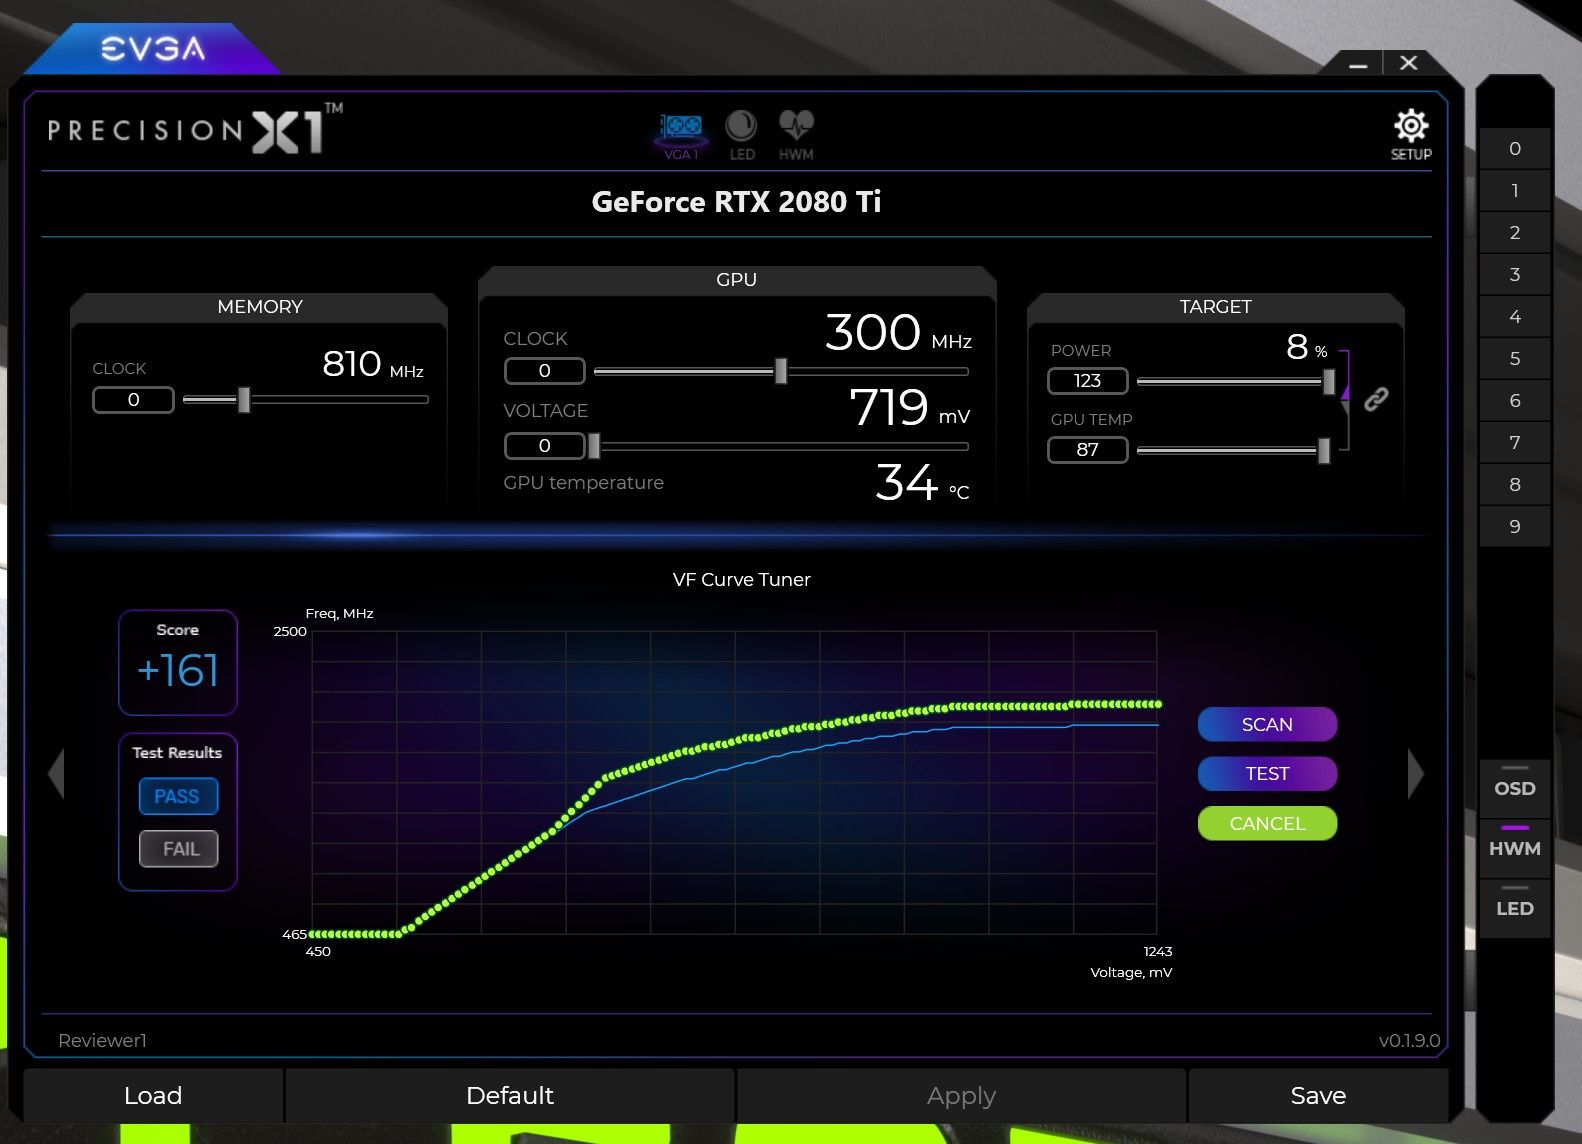
Task: Select profile slot 2
Action: click(x=1515, y=232)
